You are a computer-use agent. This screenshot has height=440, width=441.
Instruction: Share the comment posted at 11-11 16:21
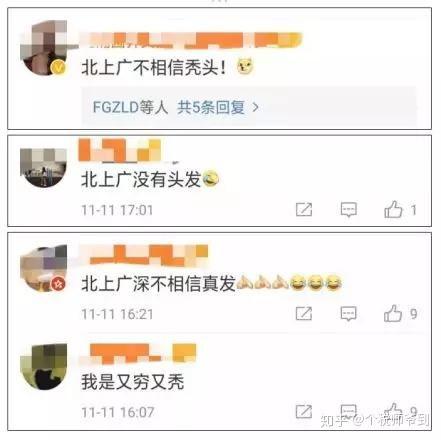[x=304, y=314]
